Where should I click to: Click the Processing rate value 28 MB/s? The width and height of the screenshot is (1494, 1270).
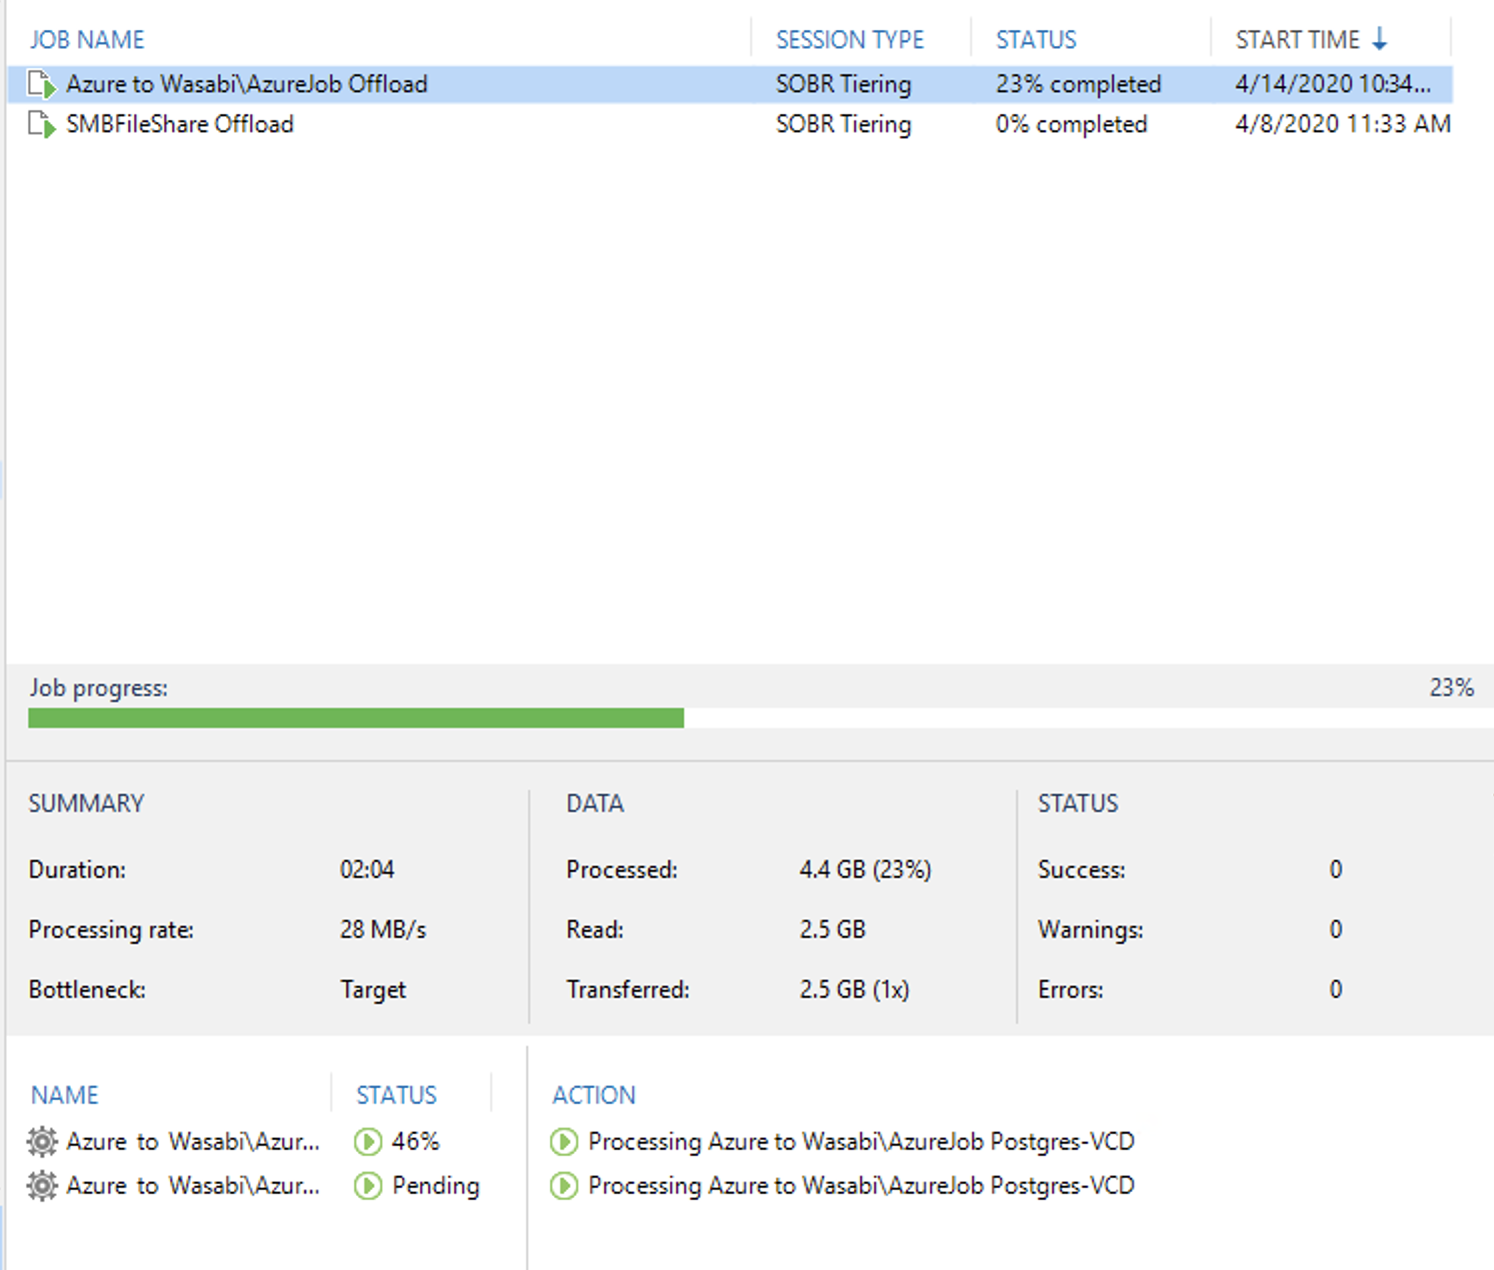(383, 930)
